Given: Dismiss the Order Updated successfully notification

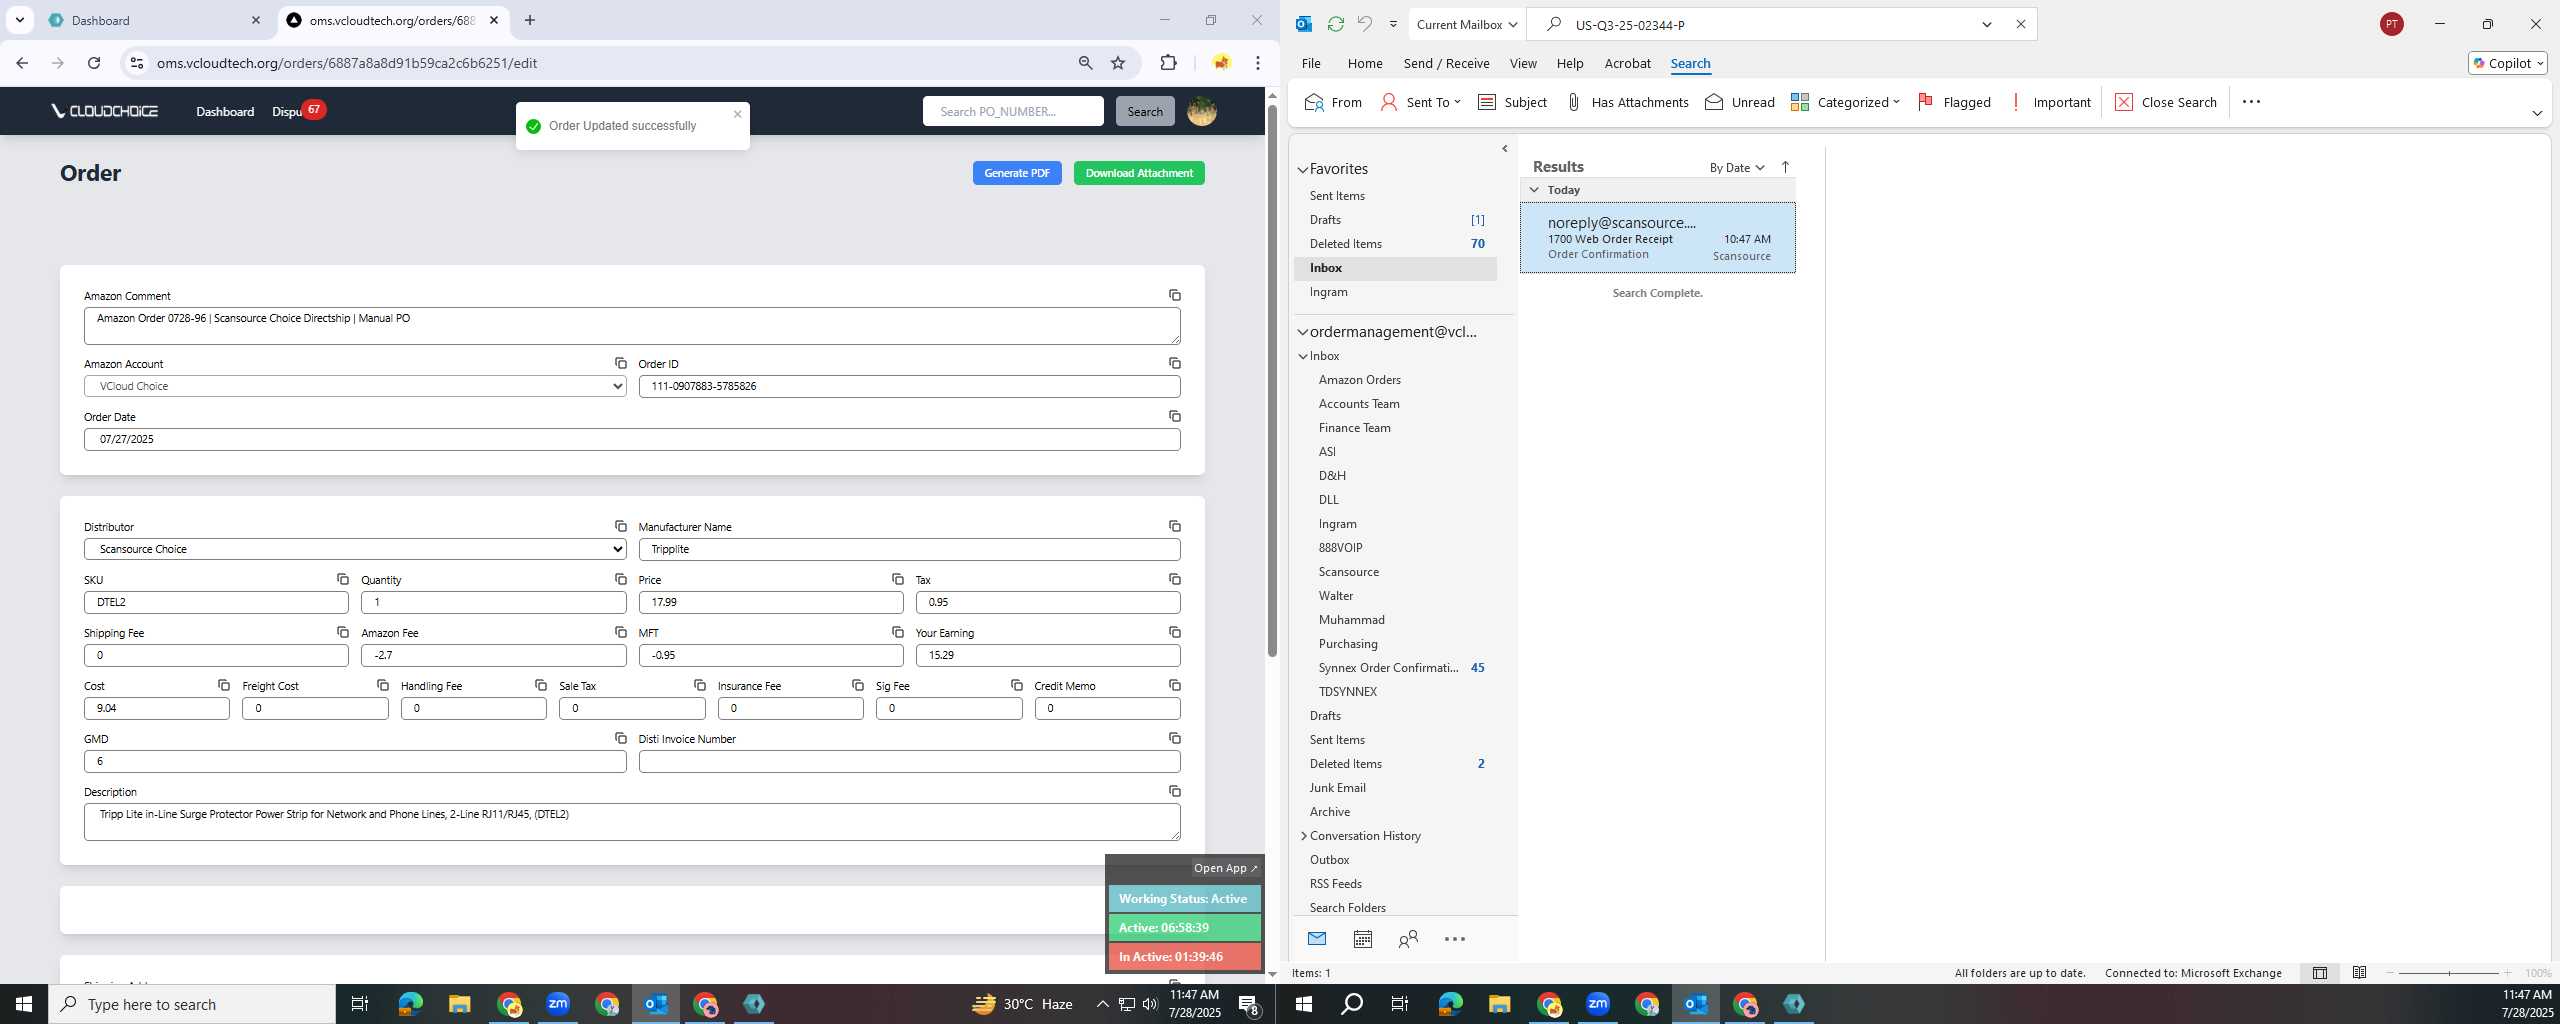Looking at the screenshot, I should [738, 114].
